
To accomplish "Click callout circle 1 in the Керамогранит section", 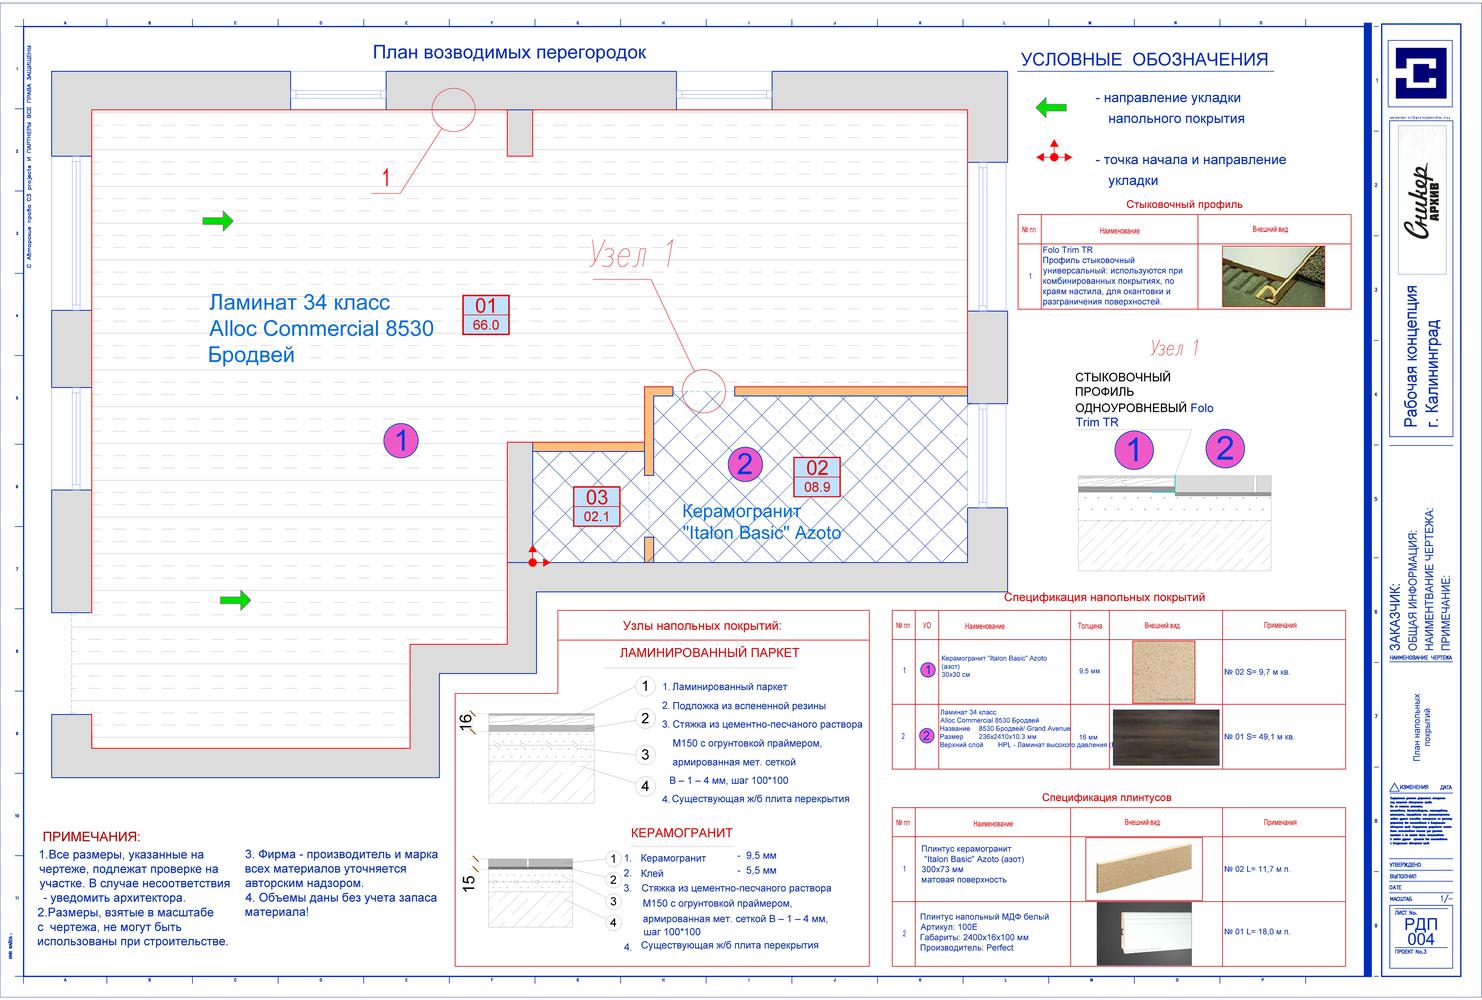I will click(x=614, y=859).
